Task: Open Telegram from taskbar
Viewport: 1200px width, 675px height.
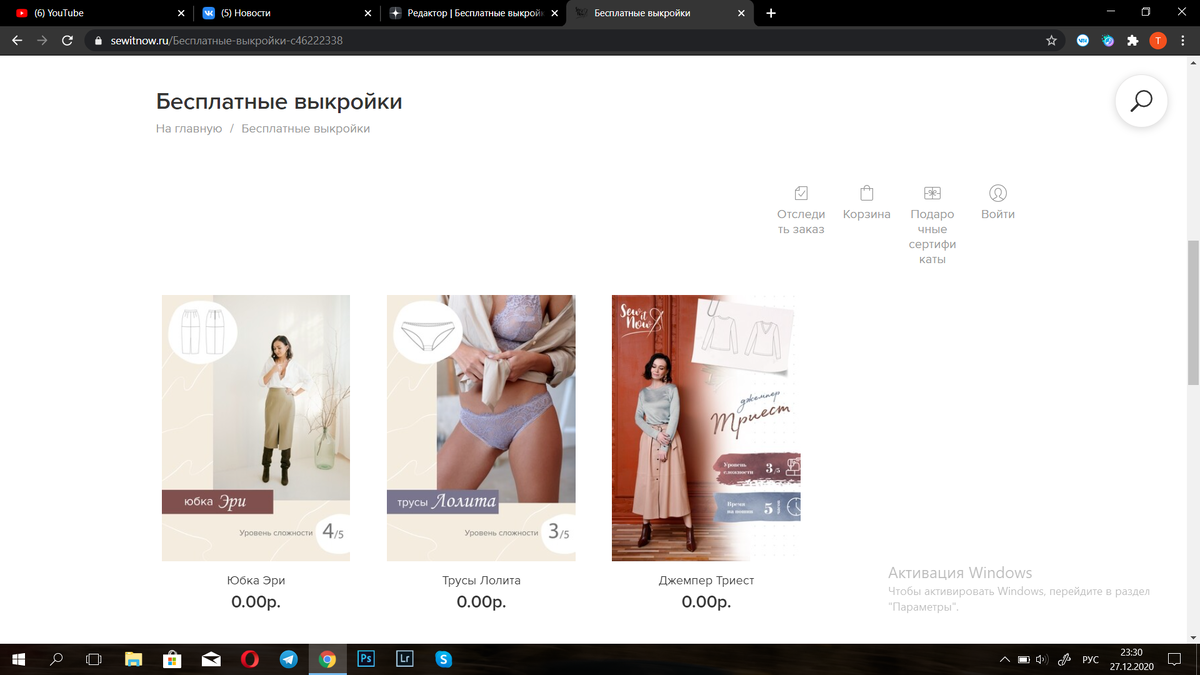Action: pos(288,660)
